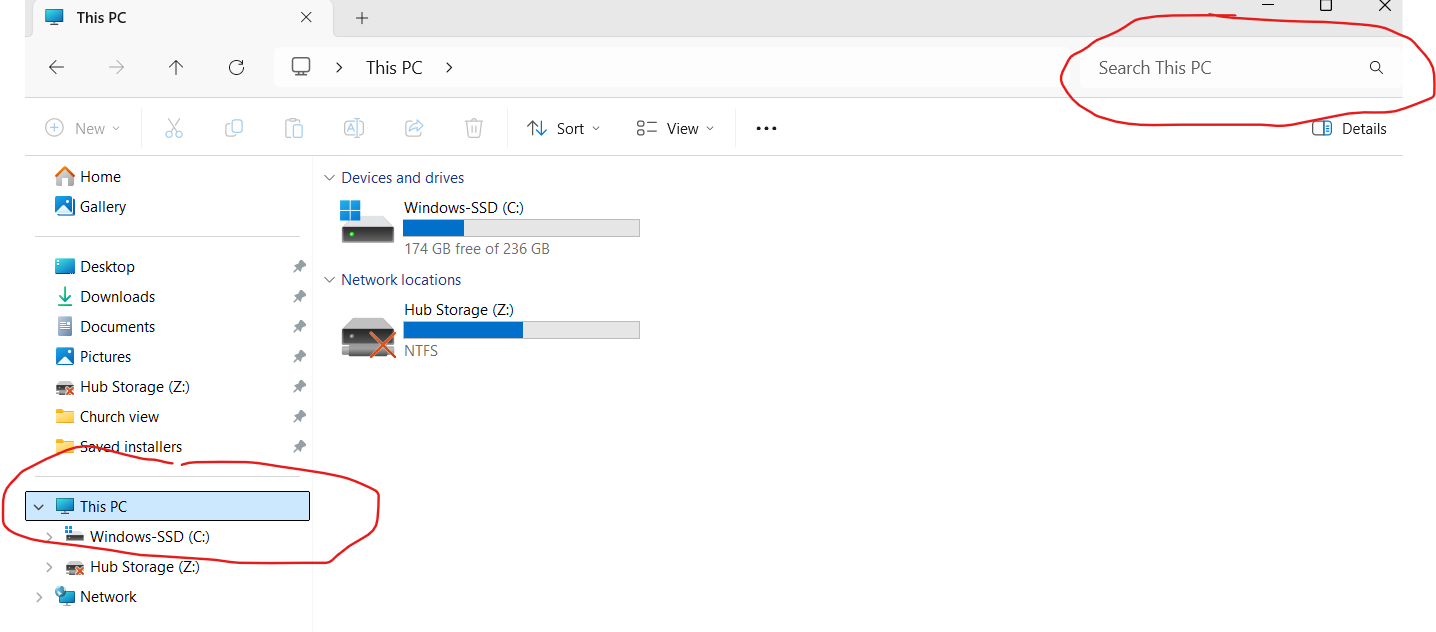Image resolution: width=1436 pixels, height=632 pixels.
Task: Expand the Network tree node chevron
Action: [x=39, y=597]
